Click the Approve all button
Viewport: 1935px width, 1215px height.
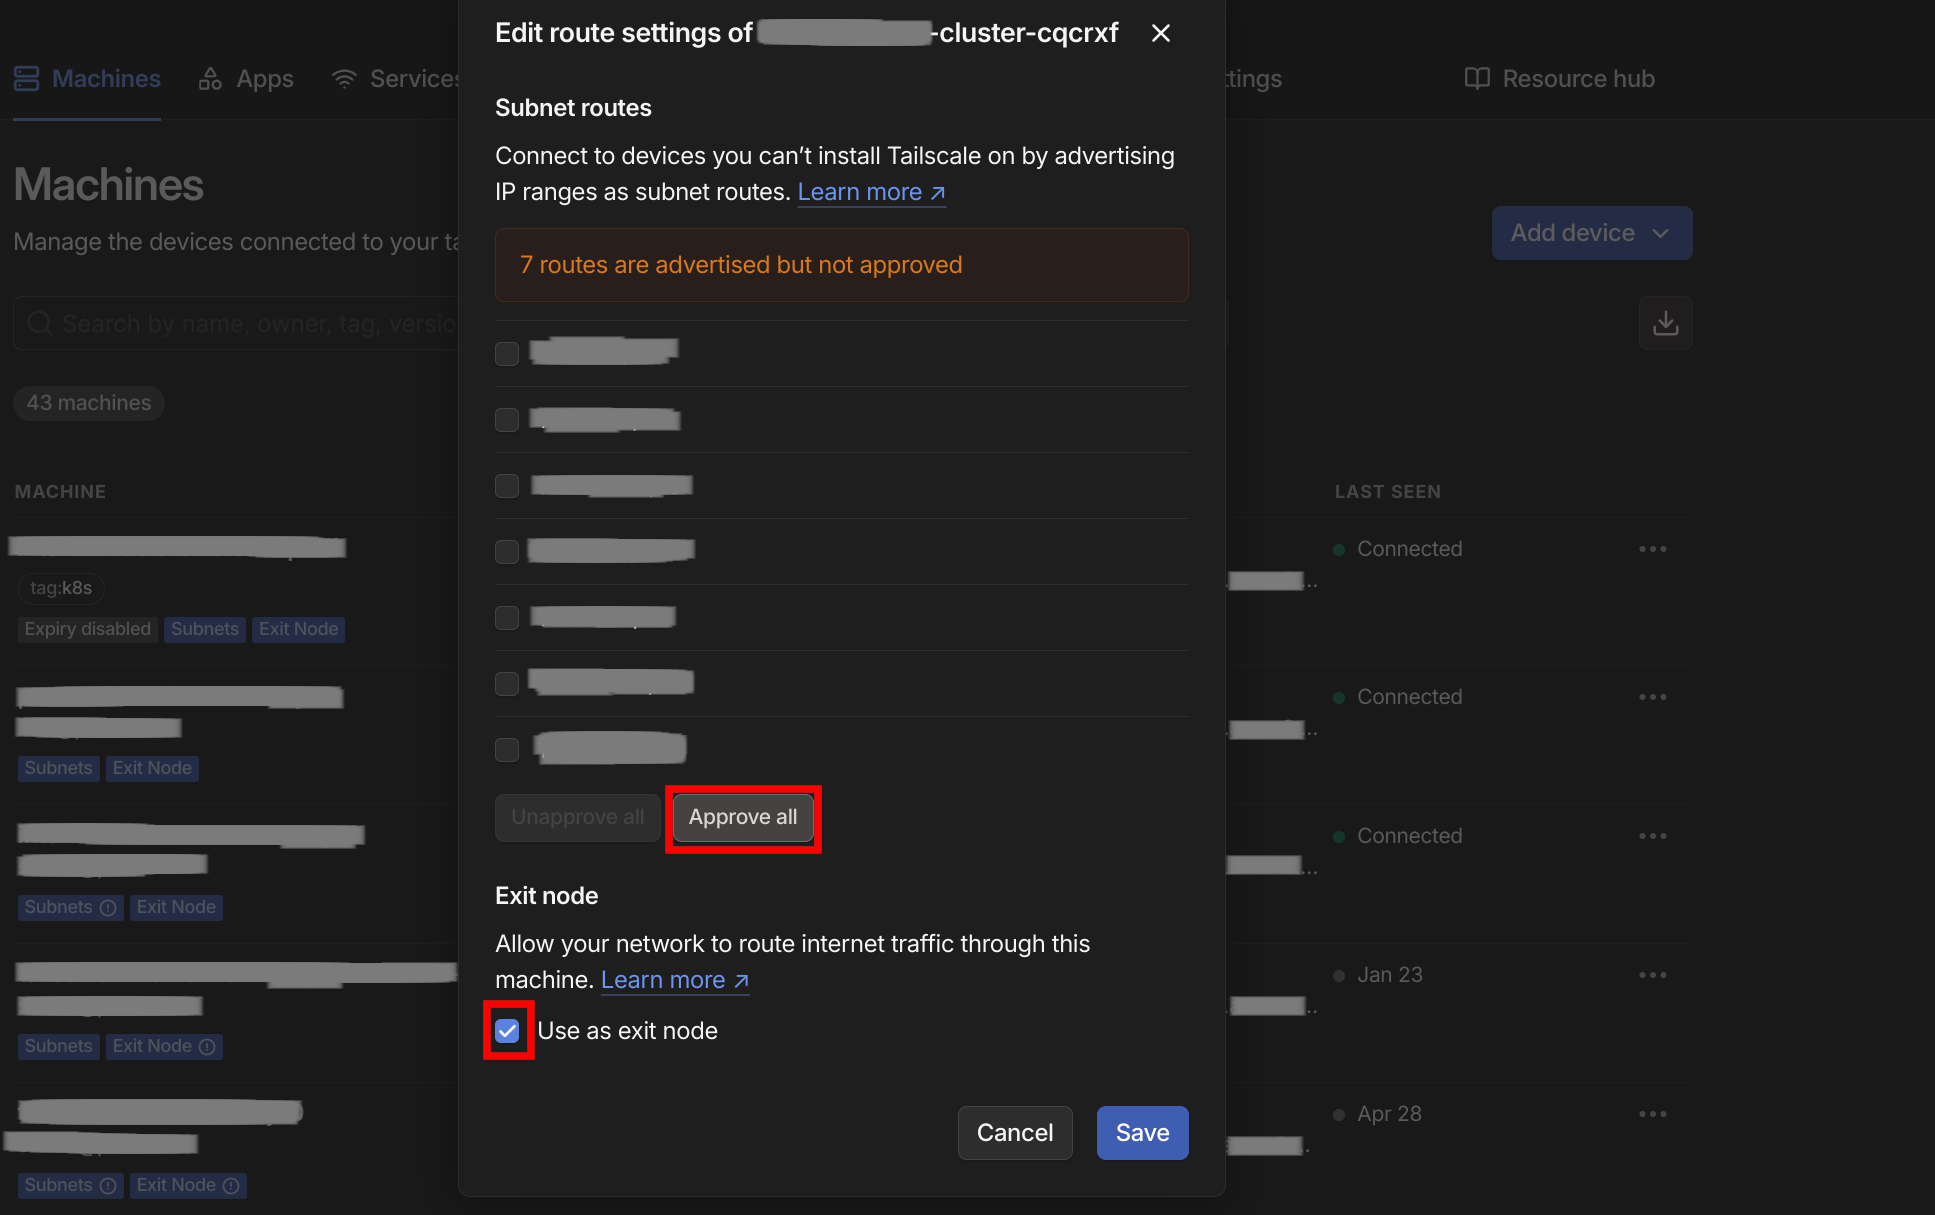743,817
